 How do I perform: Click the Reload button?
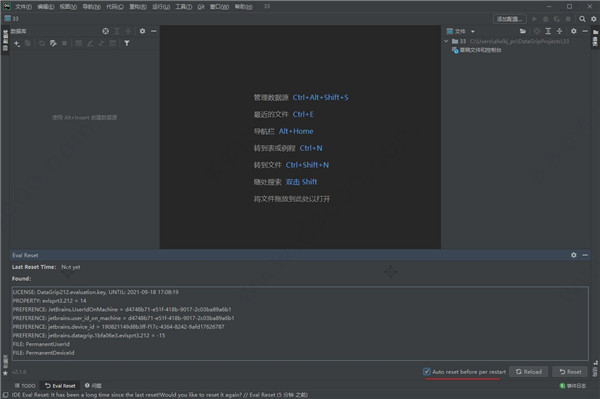pyautogui.click(x=528, y=371)
